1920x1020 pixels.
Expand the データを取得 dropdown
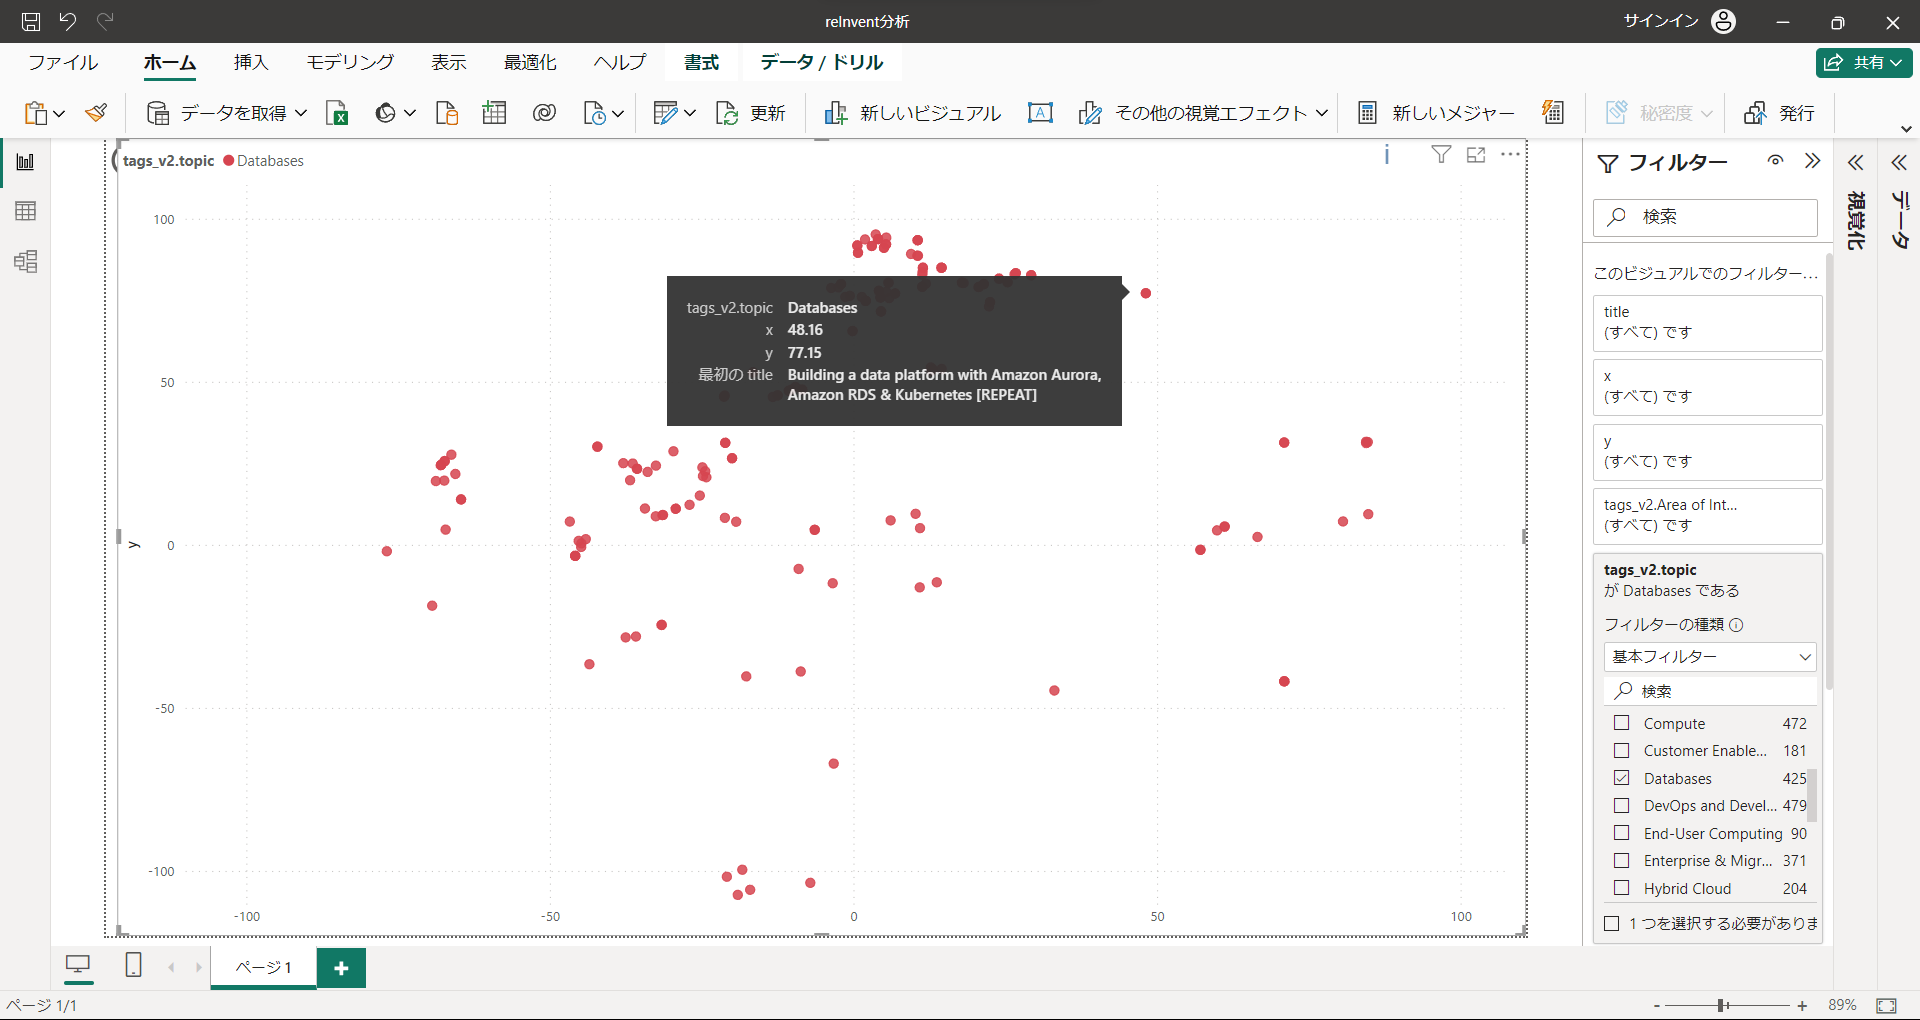point(300,113)
